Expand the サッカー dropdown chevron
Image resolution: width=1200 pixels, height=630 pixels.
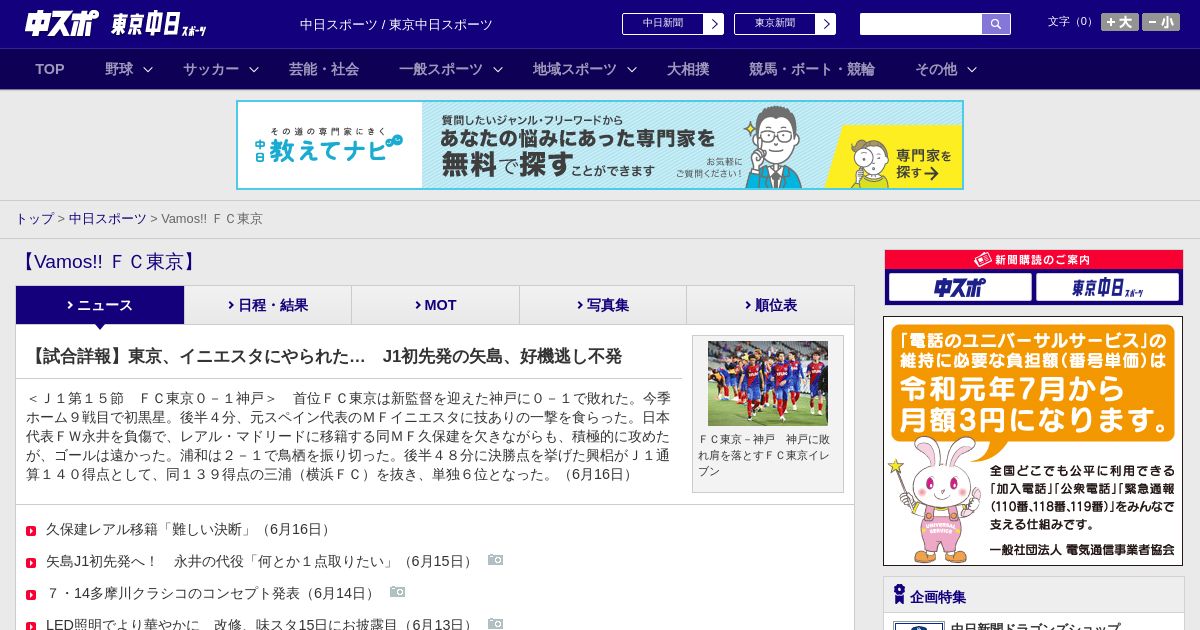(x=254, y=70)
